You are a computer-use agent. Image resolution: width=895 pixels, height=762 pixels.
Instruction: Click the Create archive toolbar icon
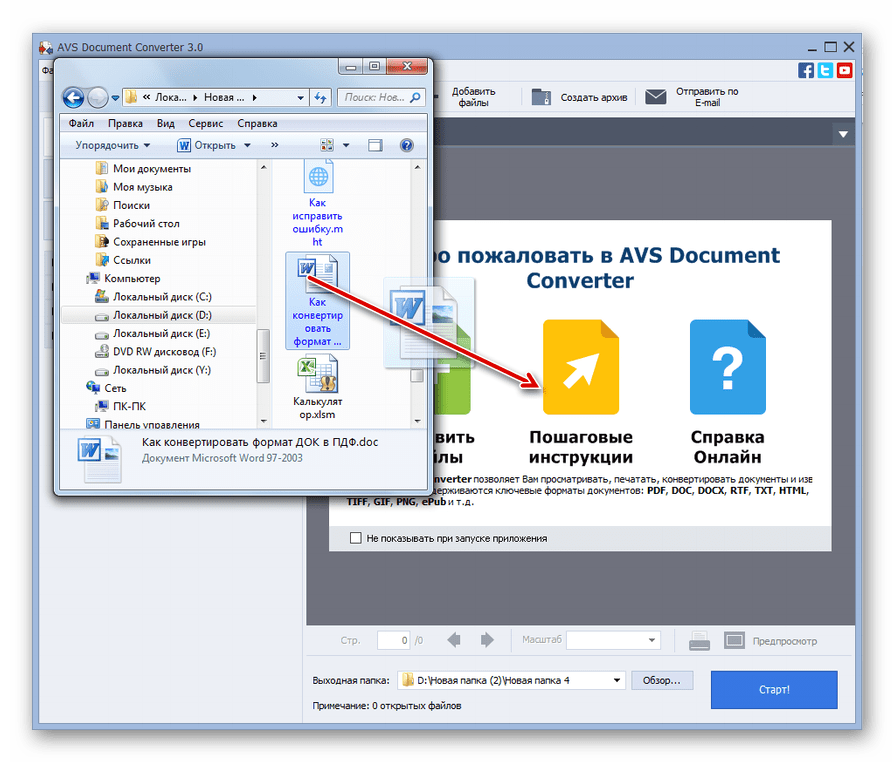click(x=541, y=97)
